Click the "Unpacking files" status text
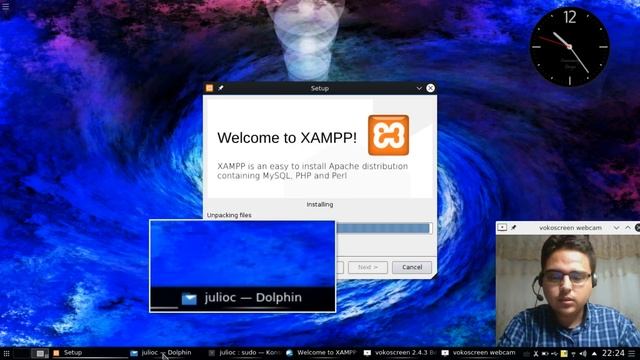Screen dimensions: 640x360 tap(229, 215)
